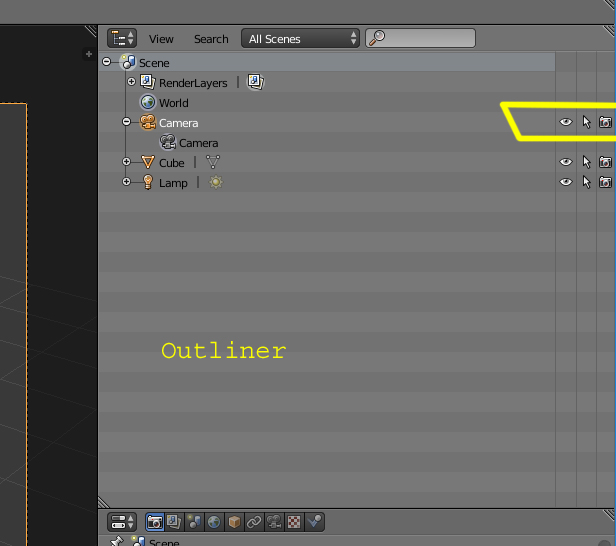
Task: Click the Lamp sun data icon
Action: [x=216, y=182]
